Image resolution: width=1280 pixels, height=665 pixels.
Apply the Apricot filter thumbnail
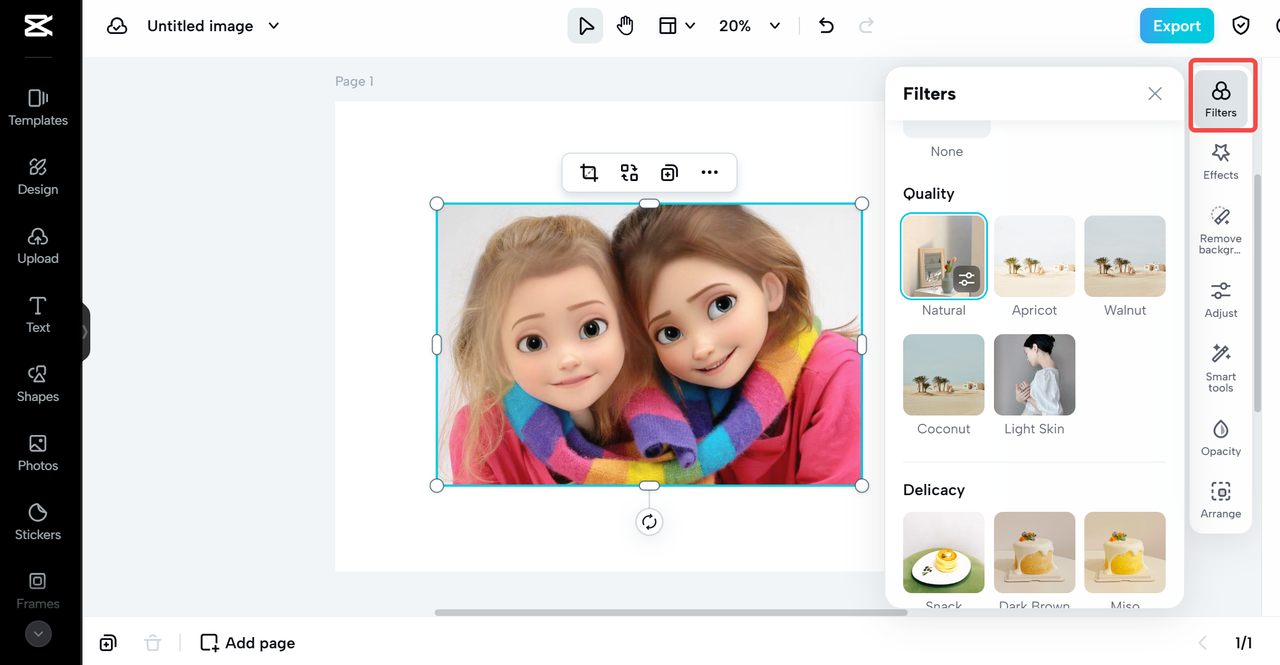click(1034, 257)
